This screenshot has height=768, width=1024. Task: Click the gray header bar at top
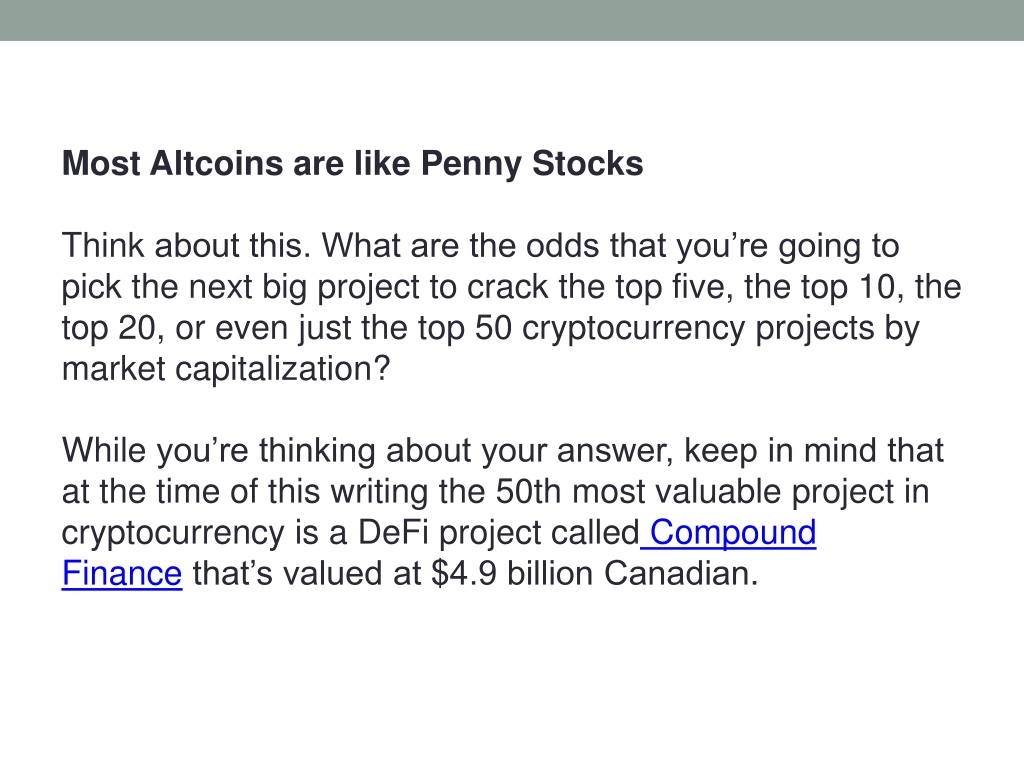512,20
